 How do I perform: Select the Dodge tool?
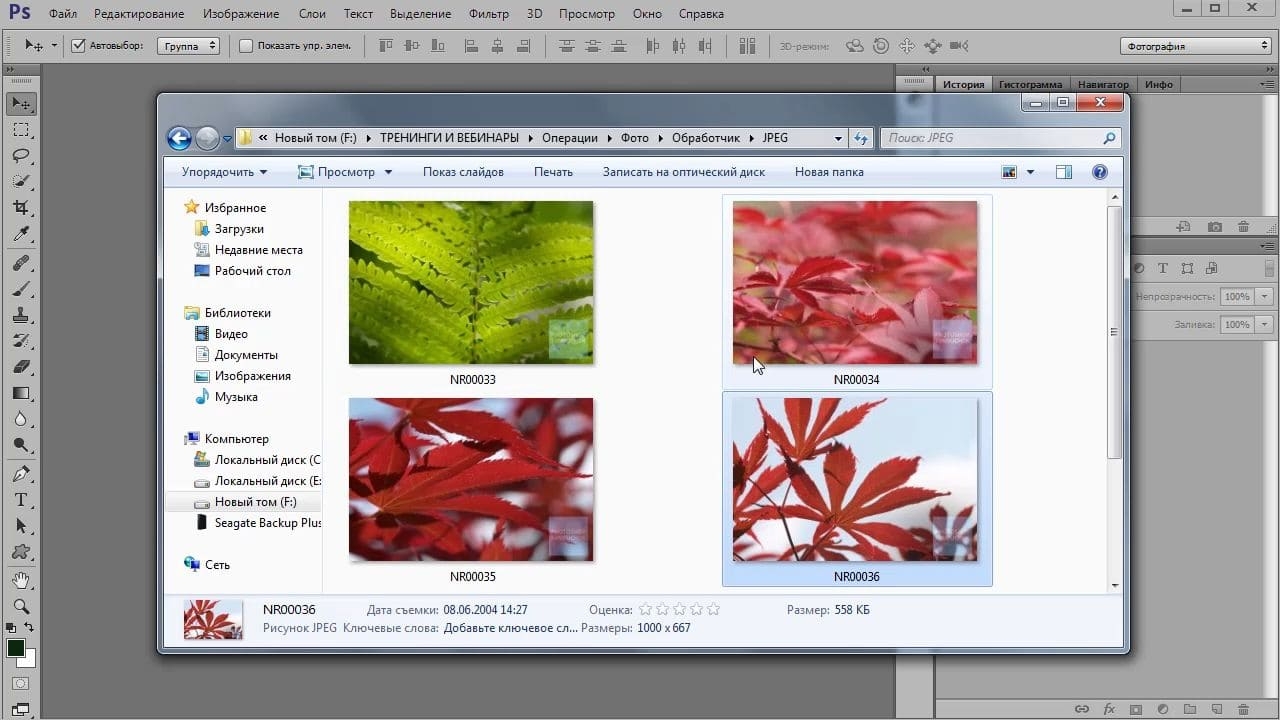pyautogui.click(x=21, y=445)
